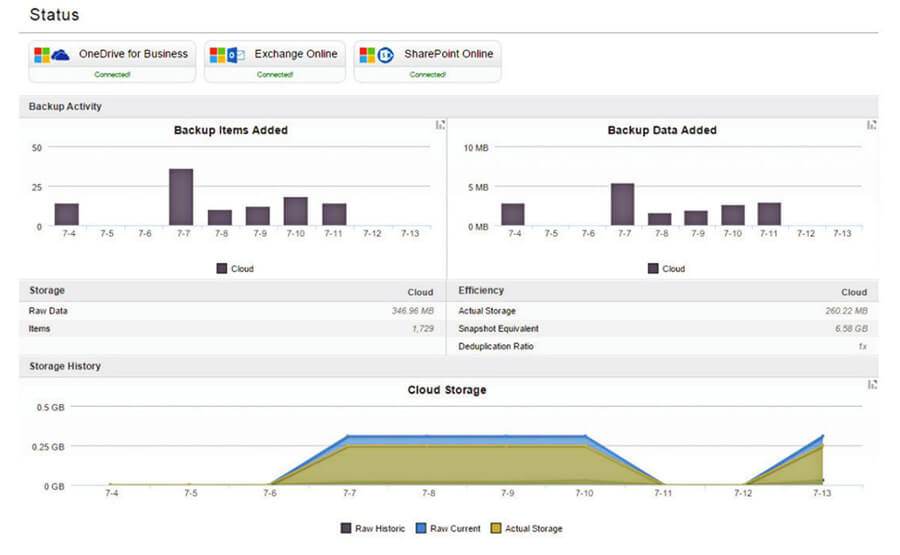Click the Deduplication Ratio row label
Viewport: 900px width, 555px height.
point(496,346)
